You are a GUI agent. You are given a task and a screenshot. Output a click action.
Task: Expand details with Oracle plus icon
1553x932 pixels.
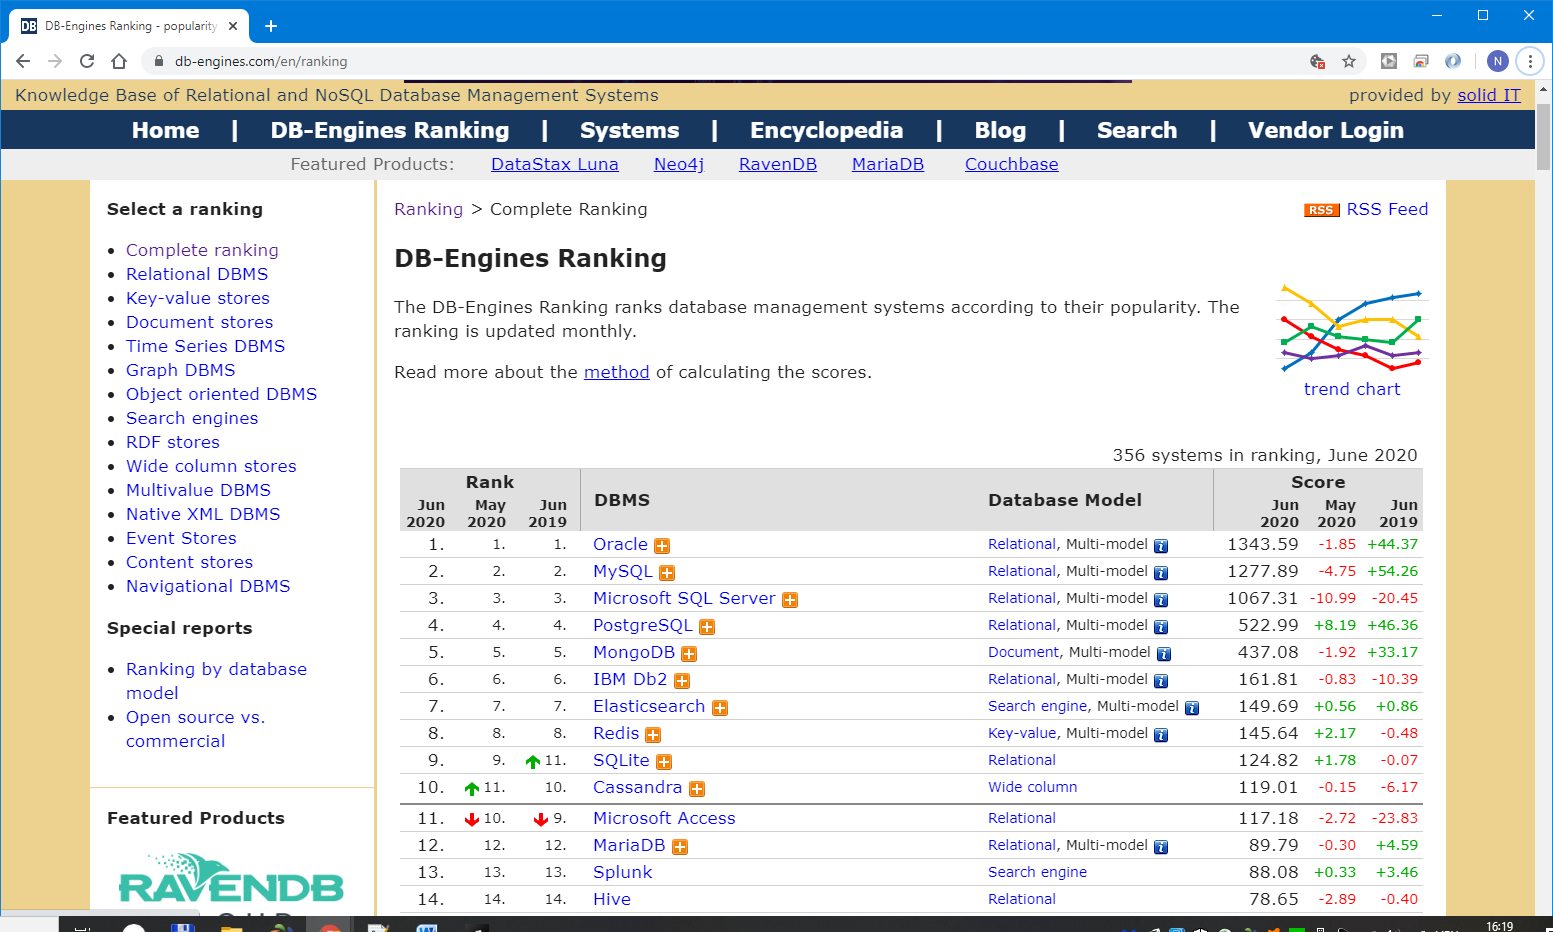662,546
